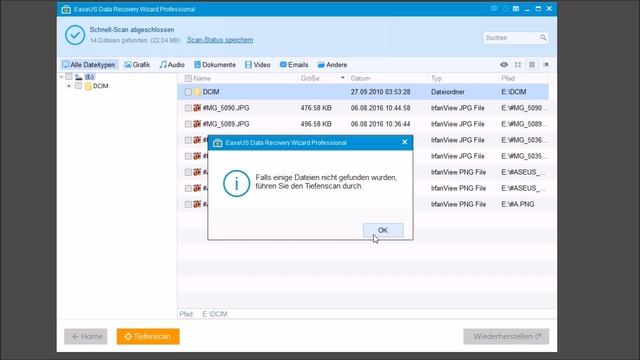Filter results by Video
Image resolution: width=640 pixels, height=360 pixels.
tap(258, 64)
